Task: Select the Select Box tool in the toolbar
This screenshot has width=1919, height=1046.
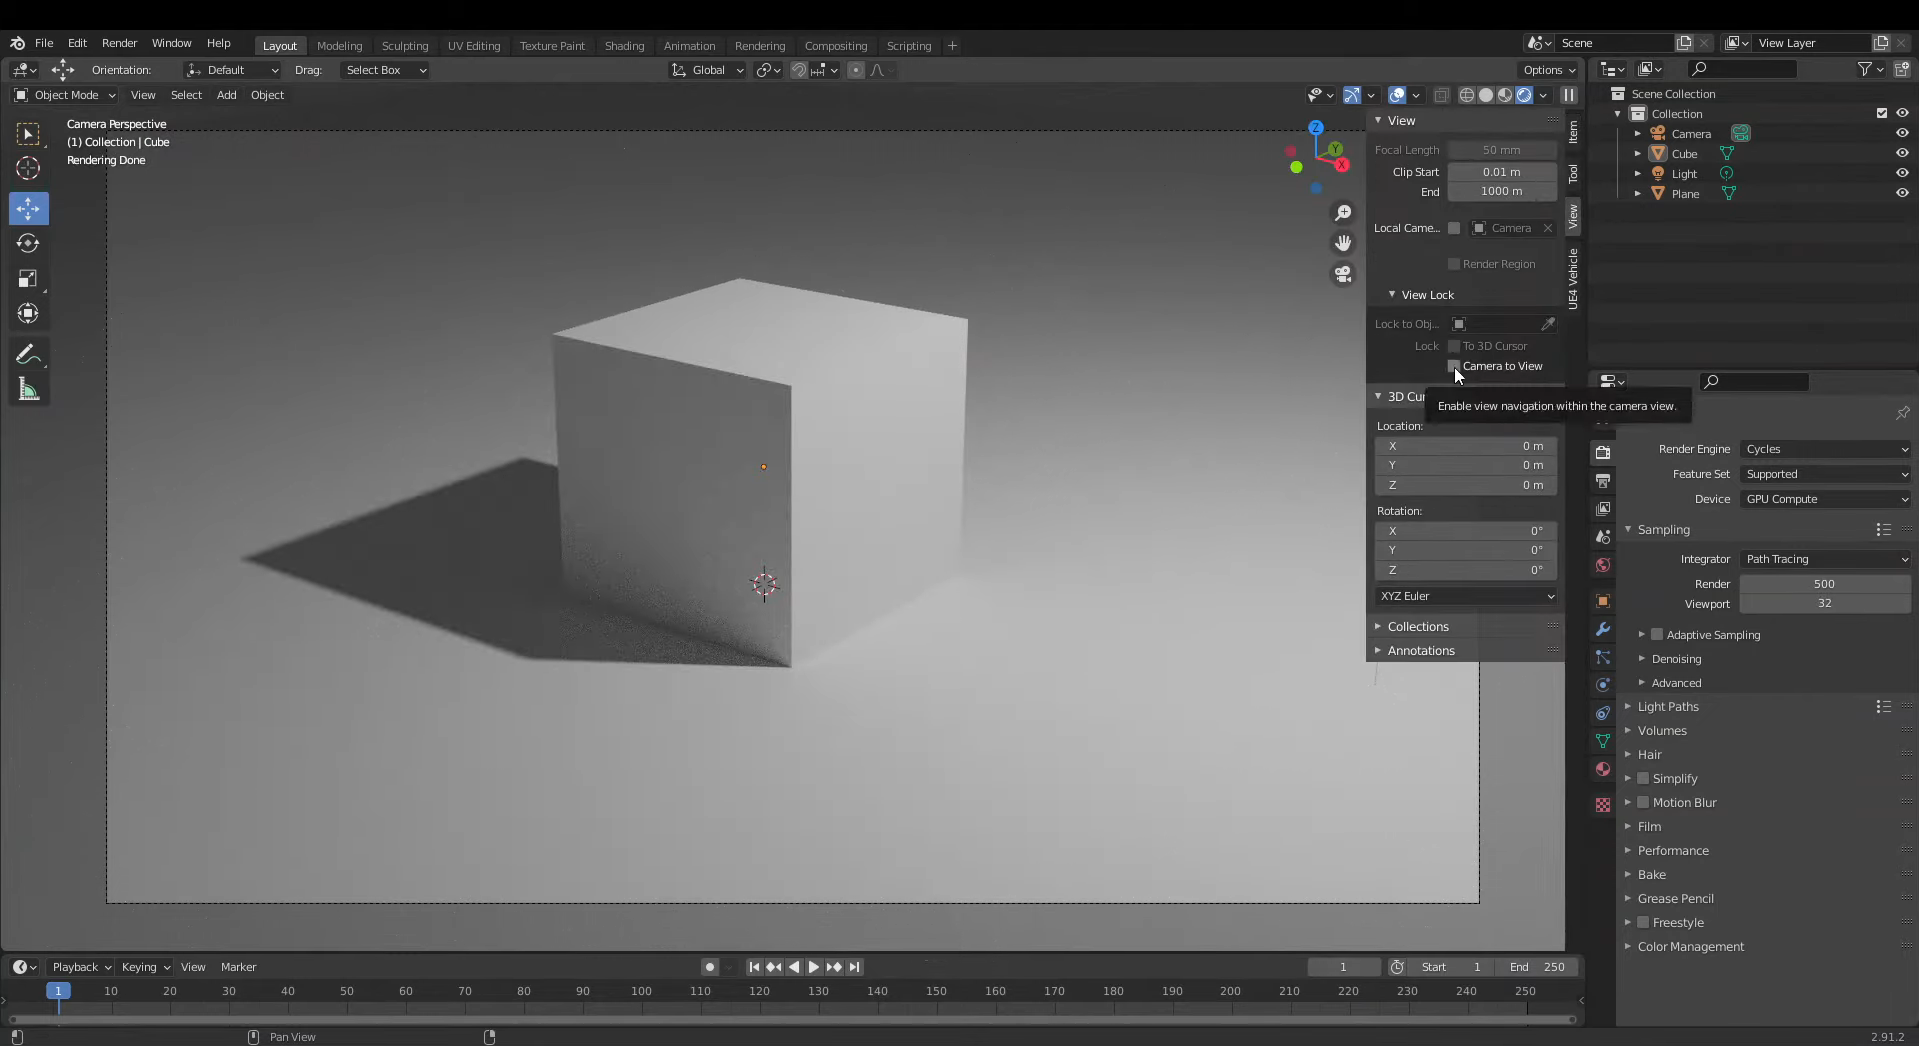Action: [x=28, y=133]
